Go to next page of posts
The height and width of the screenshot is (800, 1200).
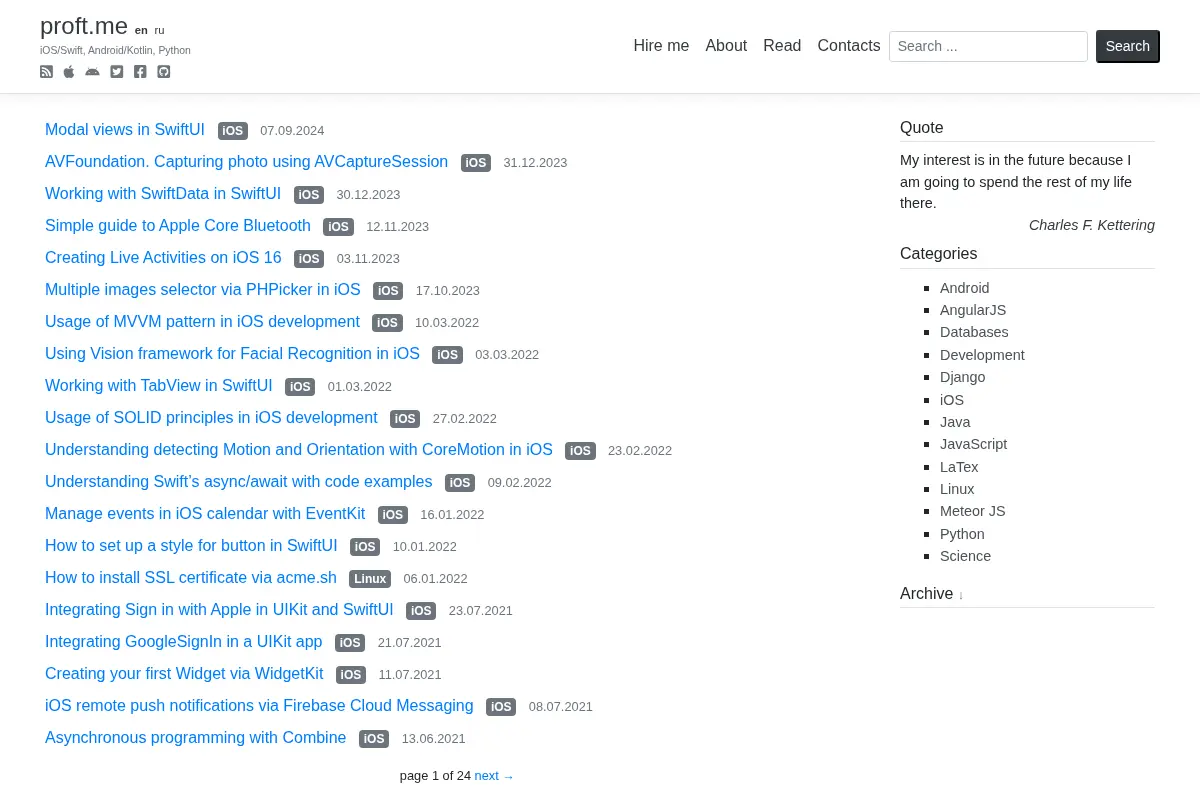(x=494, y=776)
